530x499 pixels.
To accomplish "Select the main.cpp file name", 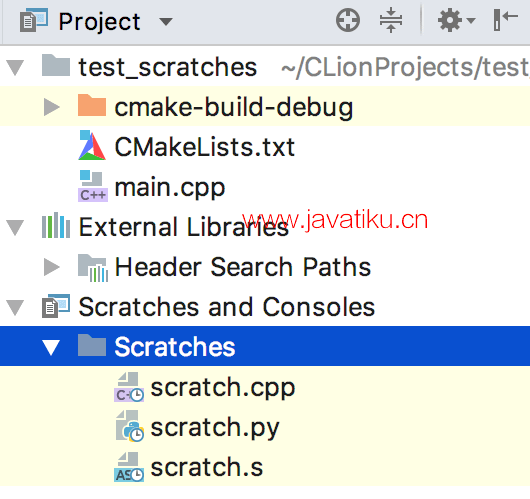I will (x=170, y=188).
